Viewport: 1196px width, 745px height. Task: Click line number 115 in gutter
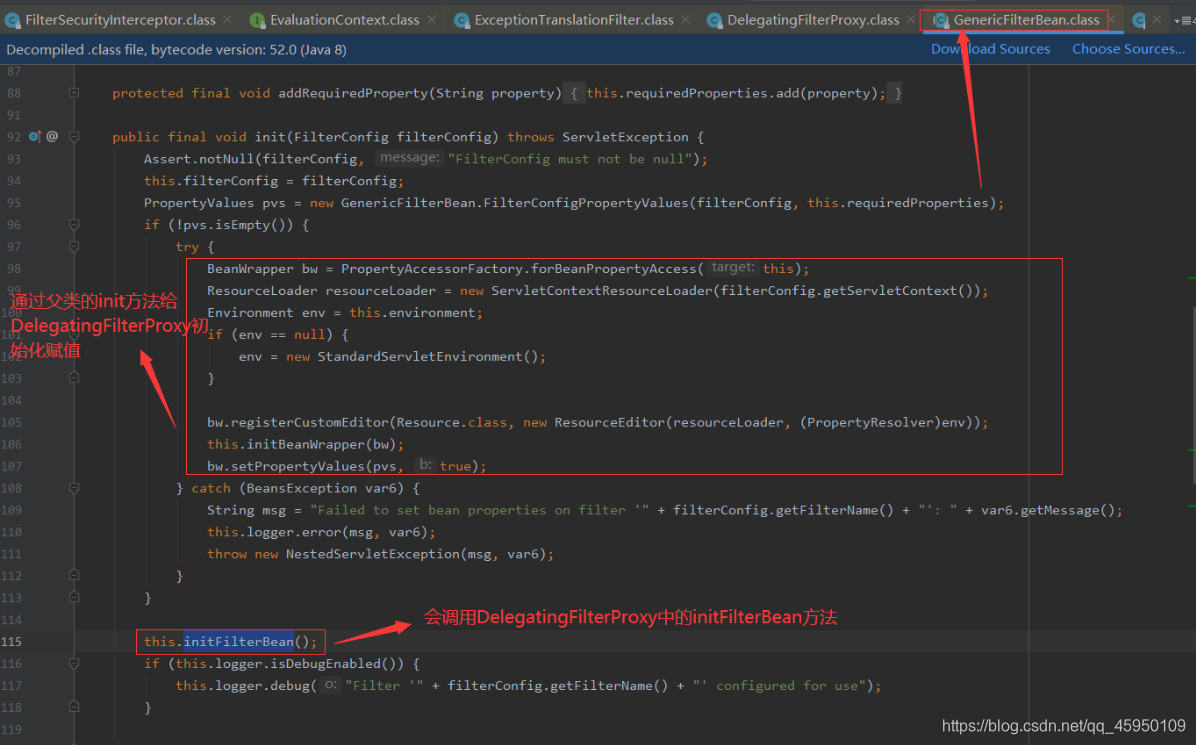[x=11, y=642]
